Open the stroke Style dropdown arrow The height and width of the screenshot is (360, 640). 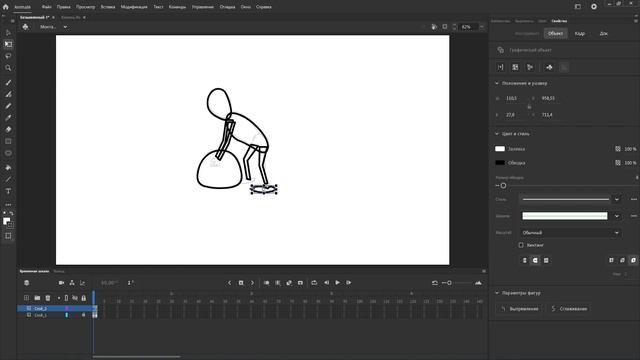click(617, 199)
